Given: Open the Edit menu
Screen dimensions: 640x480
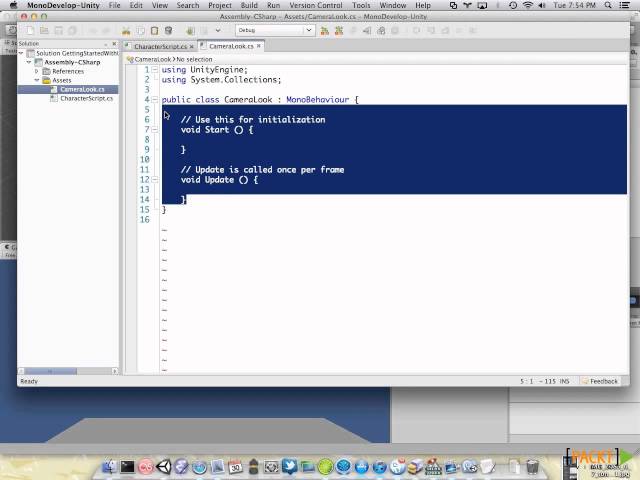Looking at the screenshot, I should click(136, 5).
